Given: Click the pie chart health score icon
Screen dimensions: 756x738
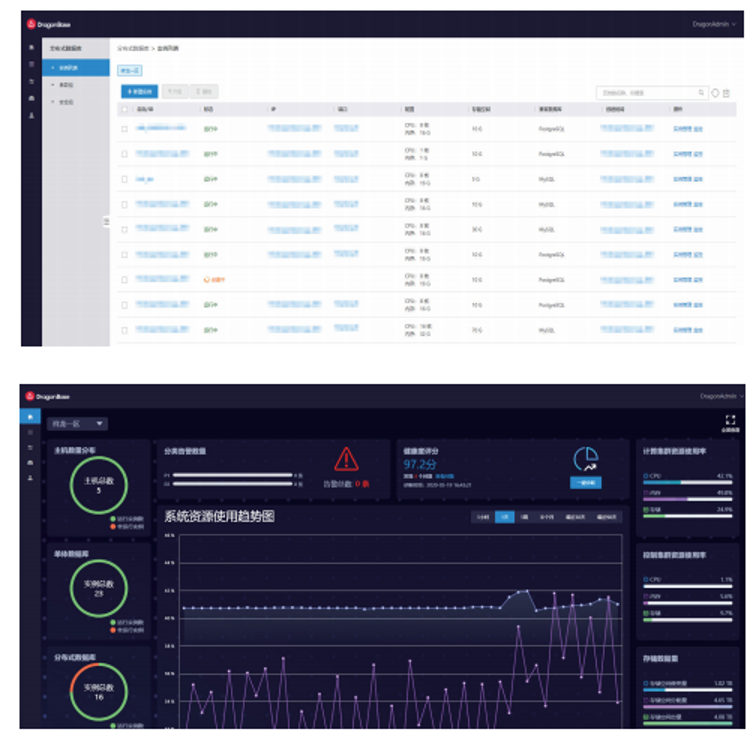Looking at the screenshot, I should pyautogui.click(x=586, y=459).
